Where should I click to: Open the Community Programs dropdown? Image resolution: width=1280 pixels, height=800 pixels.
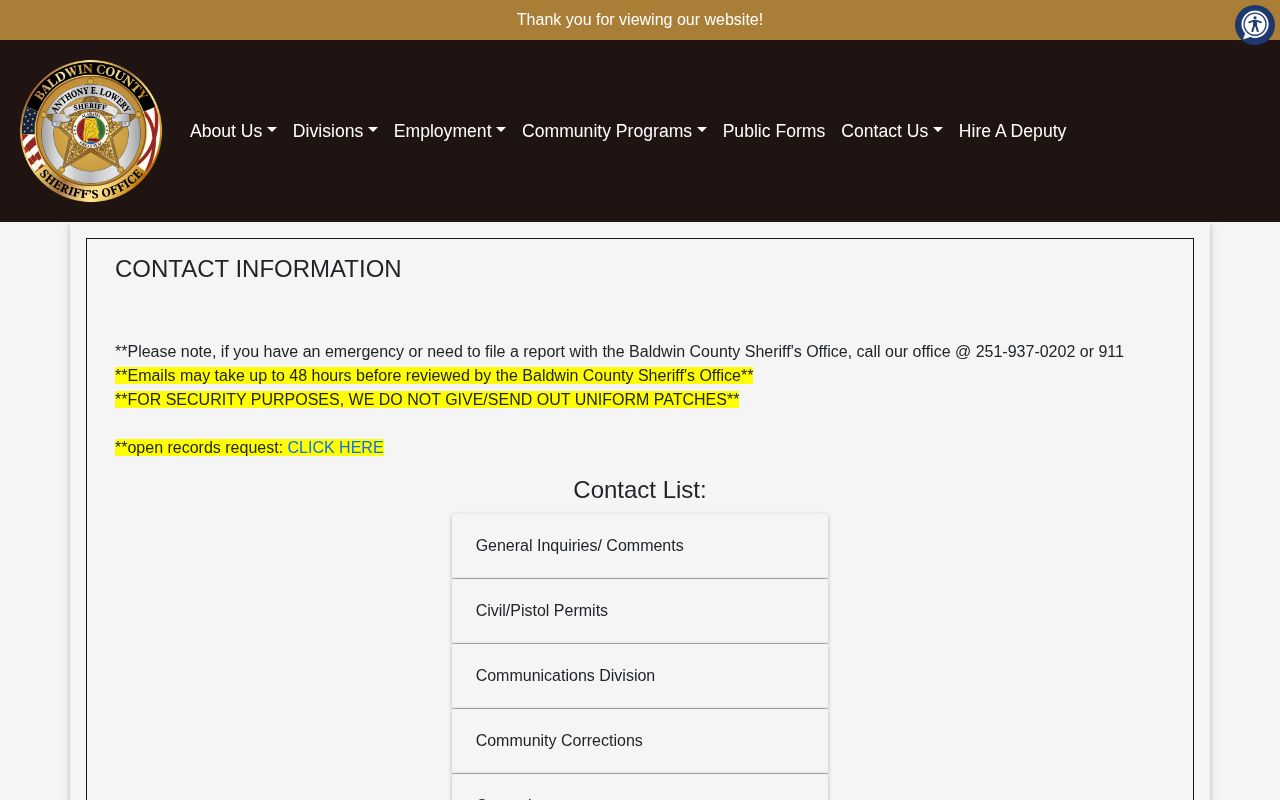point(614,131)
